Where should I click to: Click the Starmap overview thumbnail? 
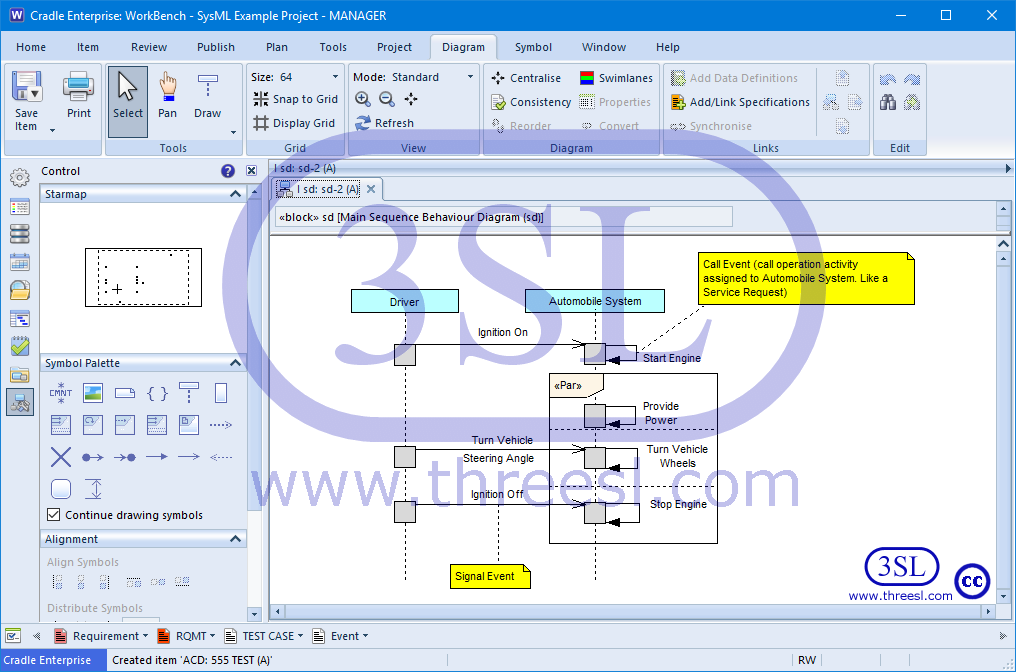click(x=143, y=277)
